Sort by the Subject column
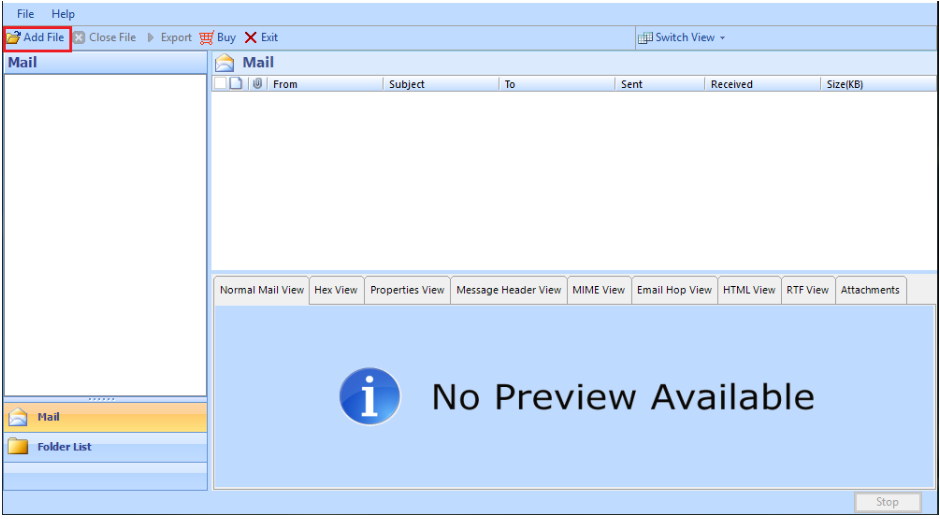 [441, 85]
